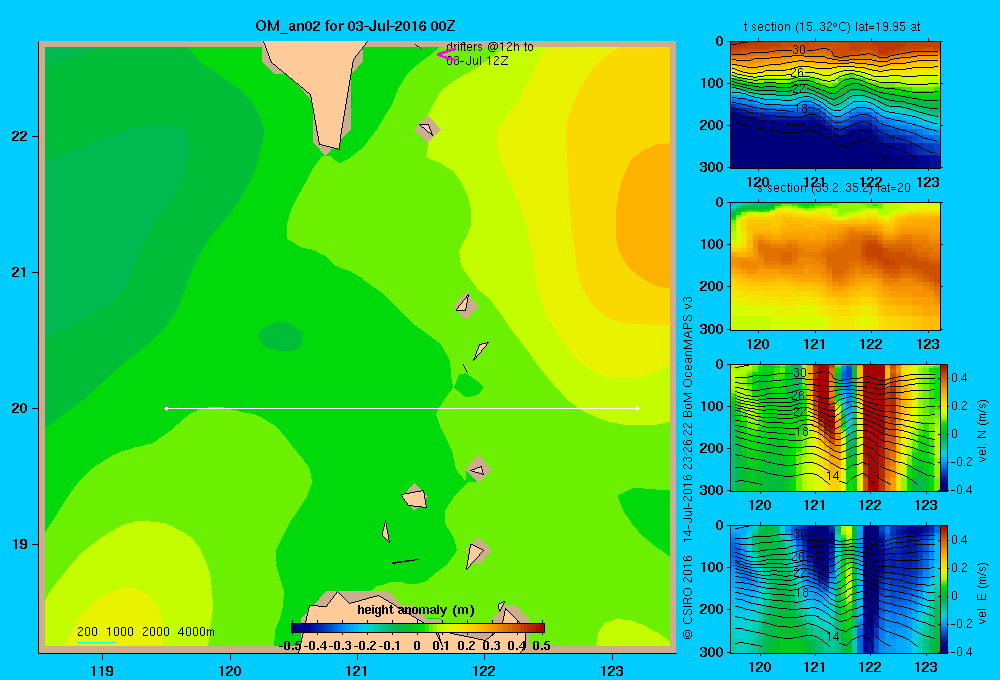Open the temperature section panel
1000x680 pixels.
pyautogui.click(x=835, y=105)
